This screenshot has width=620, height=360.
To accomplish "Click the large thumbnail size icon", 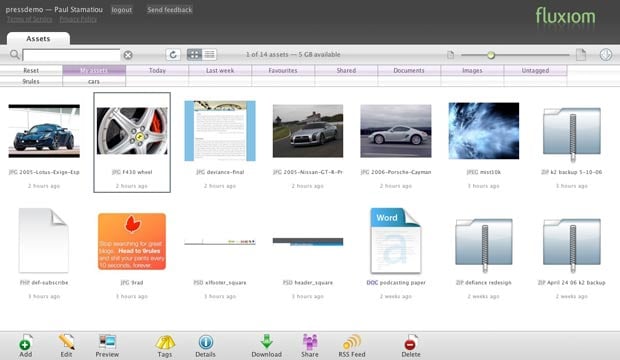I will pyautogui.click(x=581, y=54).
